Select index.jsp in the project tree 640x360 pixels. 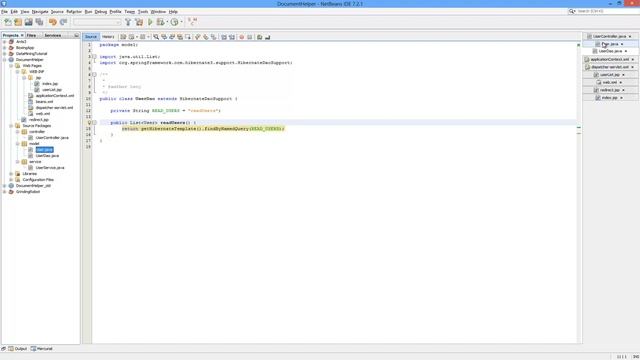coord(50,84)
